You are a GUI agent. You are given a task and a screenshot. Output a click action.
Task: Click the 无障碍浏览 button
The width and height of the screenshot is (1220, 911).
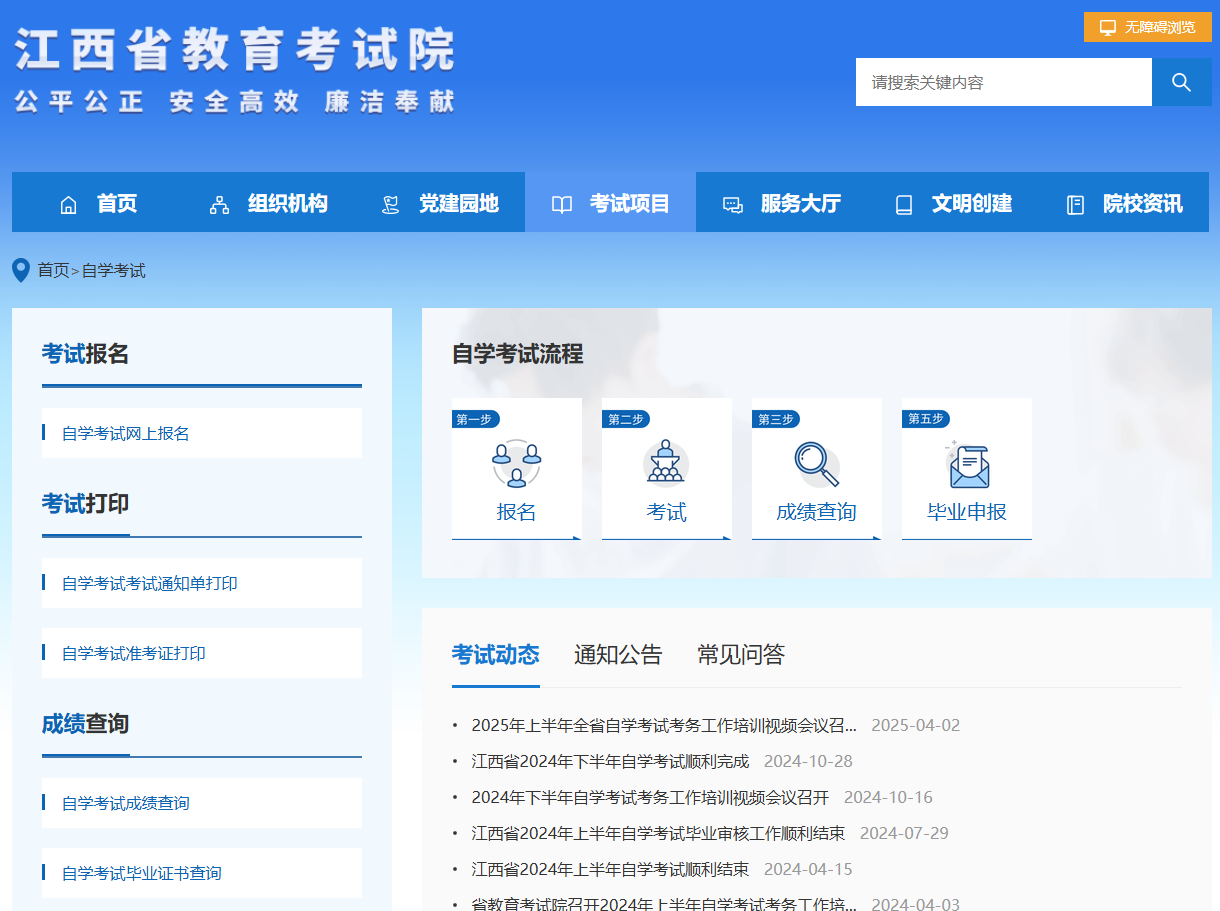pos(1147,27)
